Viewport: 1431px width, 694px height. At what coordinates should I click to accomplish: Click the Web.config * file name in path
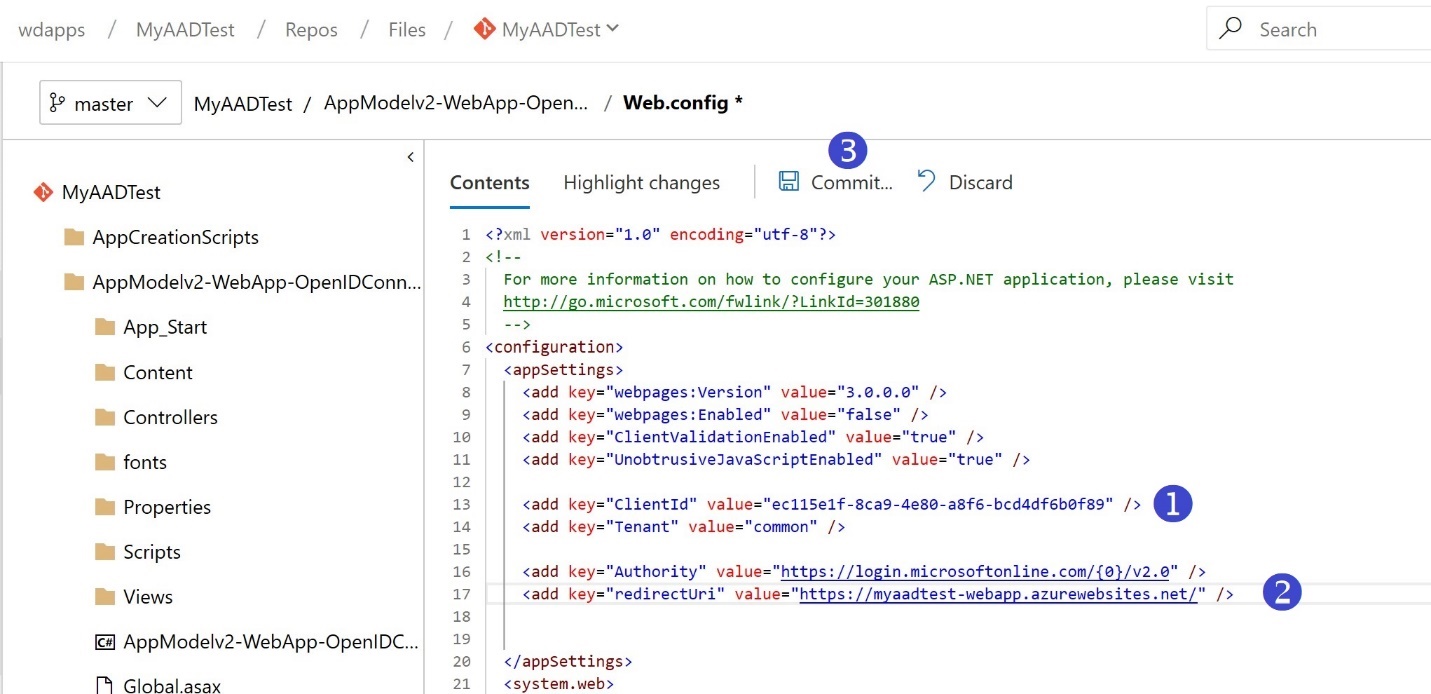tap(683, 103)
